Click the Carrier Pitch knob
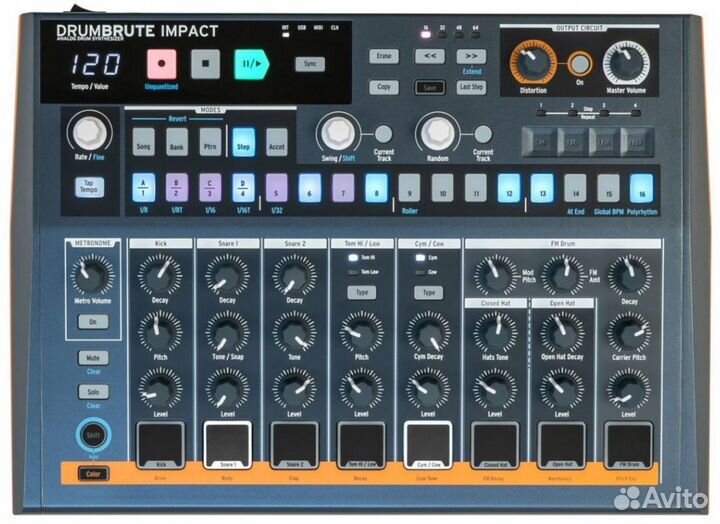 coord(629,332)
